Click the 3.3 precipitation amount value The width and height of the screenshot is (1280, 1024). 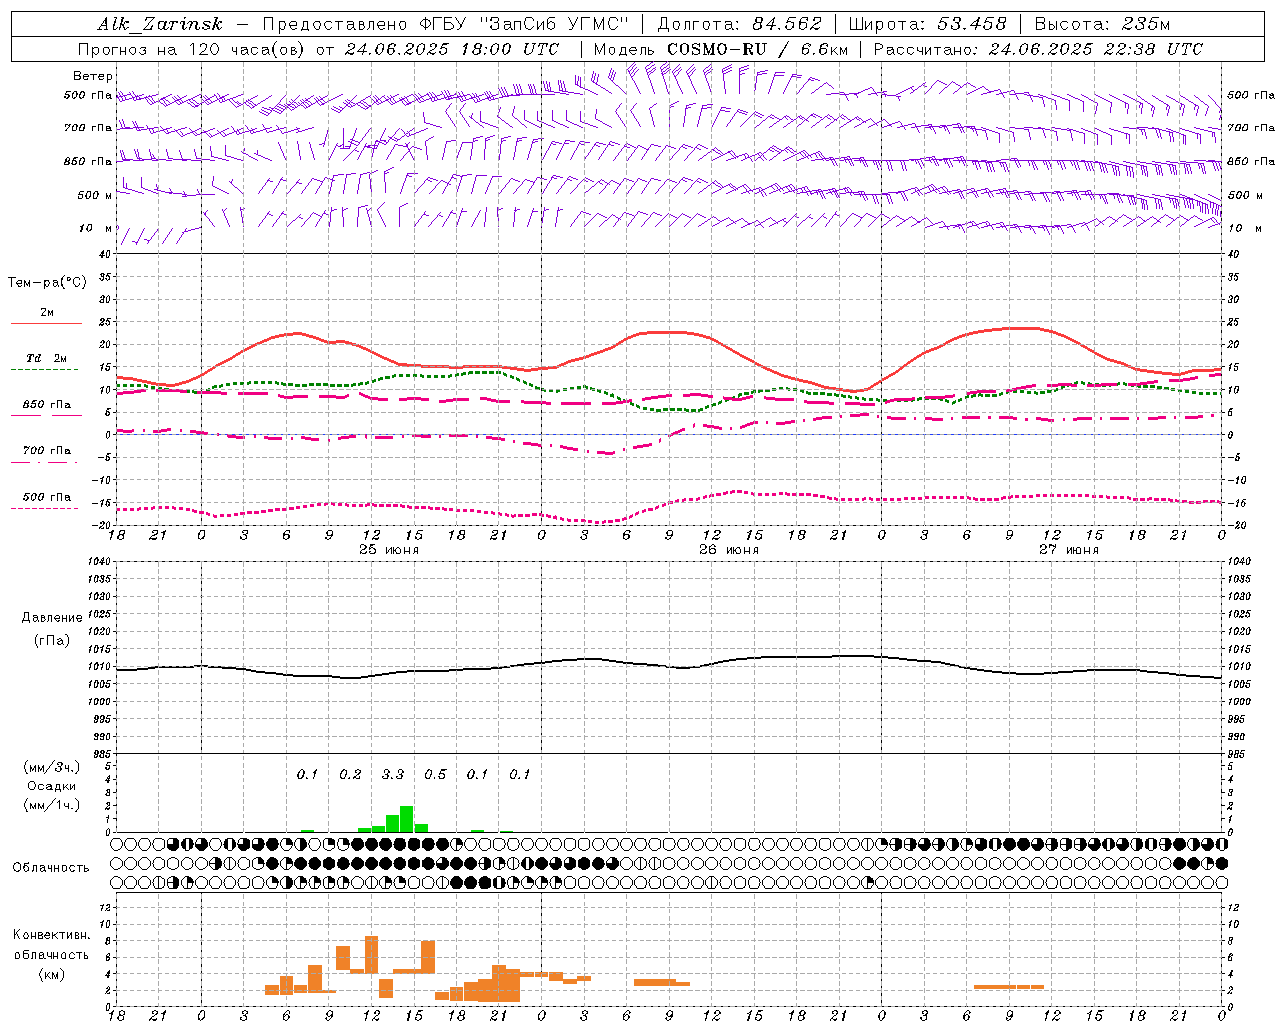[393, 775]
